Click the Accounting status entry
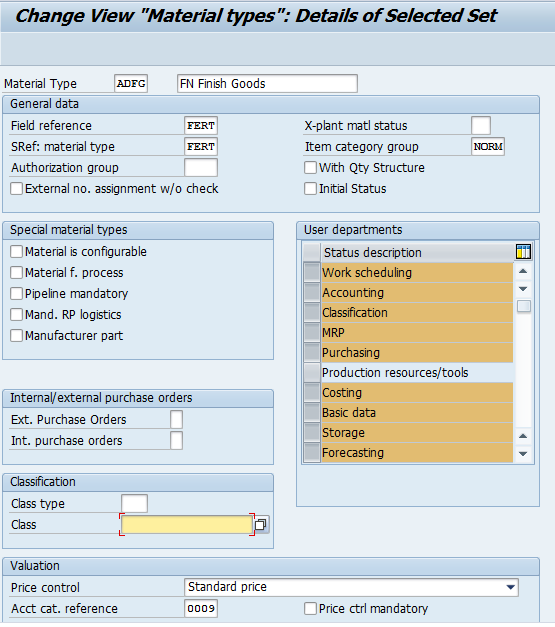This screenshot has height=627, width=555. point(417,293)
